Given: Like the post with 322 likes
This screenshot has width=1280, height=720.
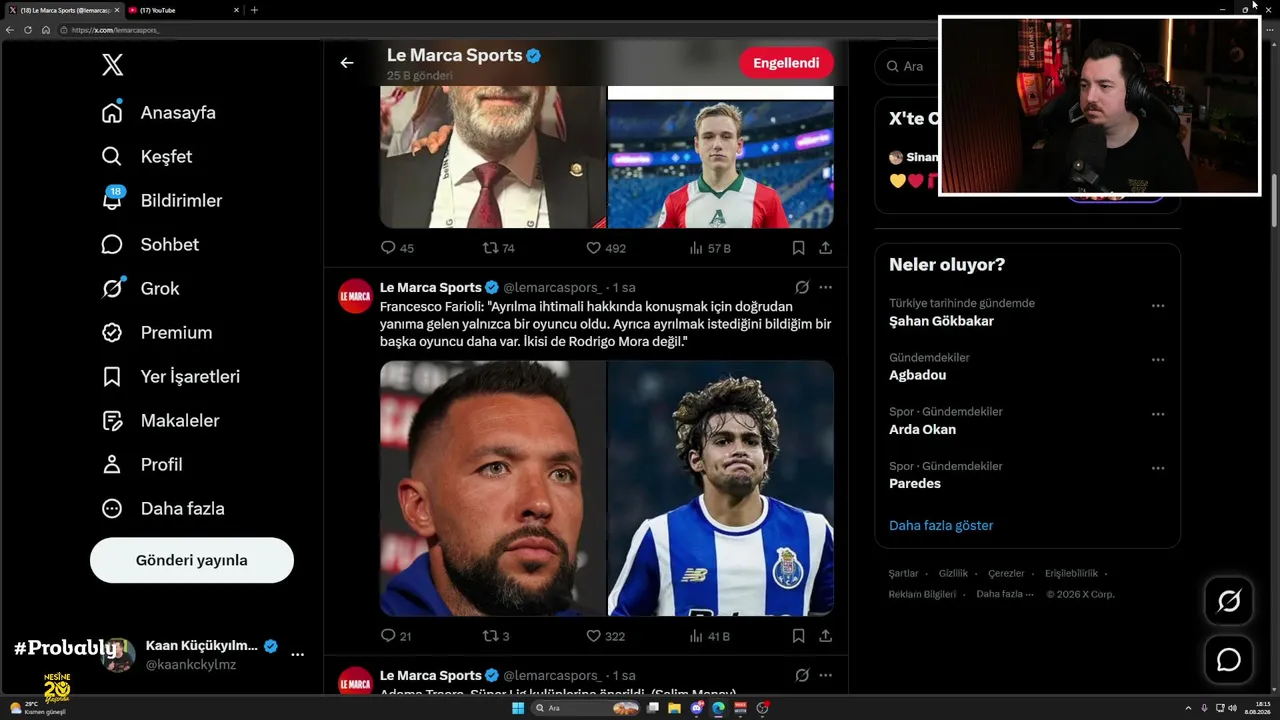Looking at the screenshot, I should click(x=605, y=636).
